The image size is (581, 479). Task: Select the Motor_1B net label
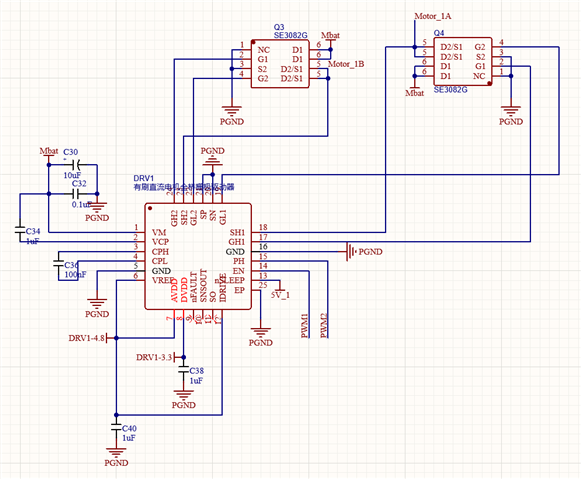346,64
